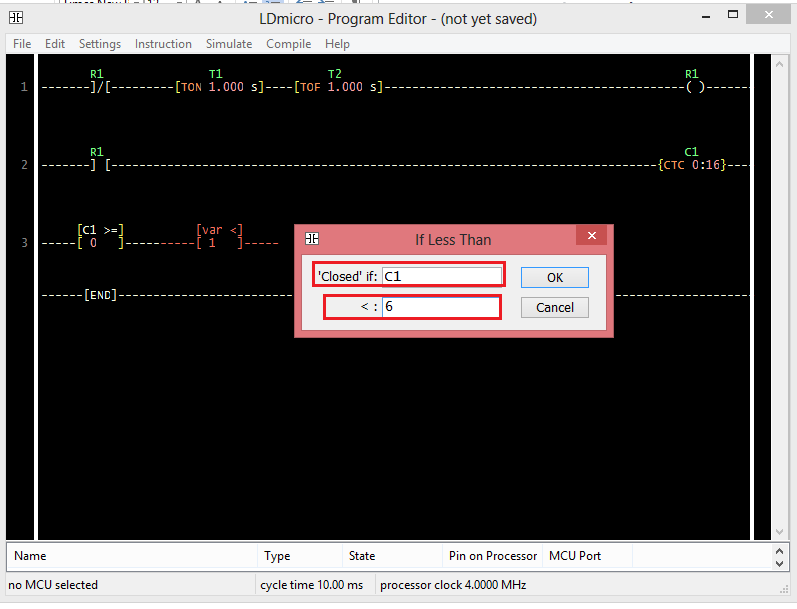The width and height of the screenshot is (797, 609).
Task: Select the C1 >= 0 comparison in rung 3
Action: (x=100, y=237)
